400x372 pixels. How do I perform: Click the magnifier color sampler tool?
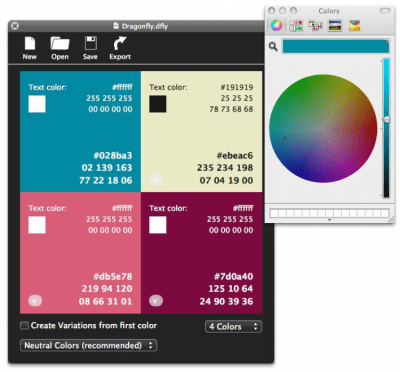[x=273, y=47]
